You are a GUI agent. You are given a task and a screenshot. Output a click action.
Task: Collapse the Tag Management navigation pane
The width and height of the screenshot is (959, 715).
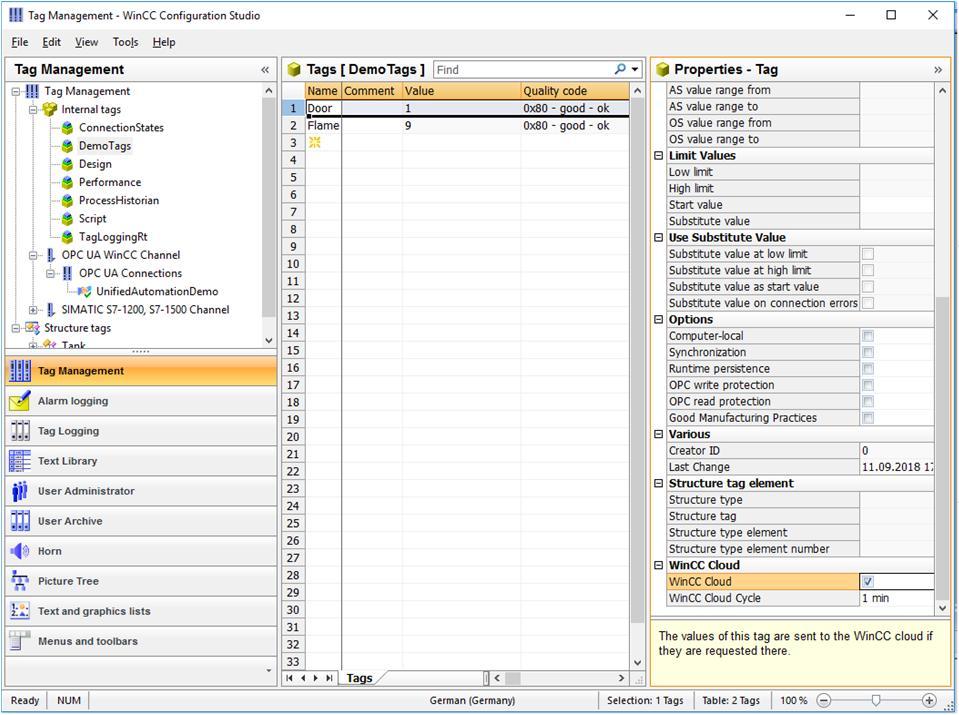[x=265, y=70]
